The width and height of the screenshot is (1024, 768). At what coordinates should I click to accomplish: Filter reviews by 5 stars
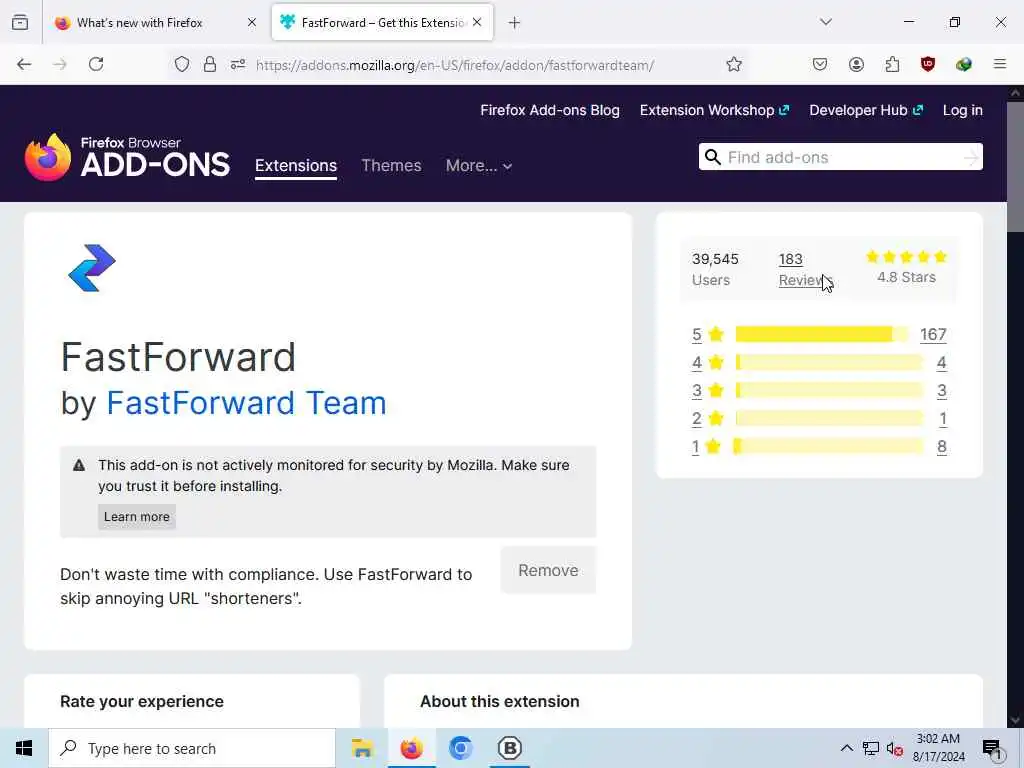(x=708, y=334)
